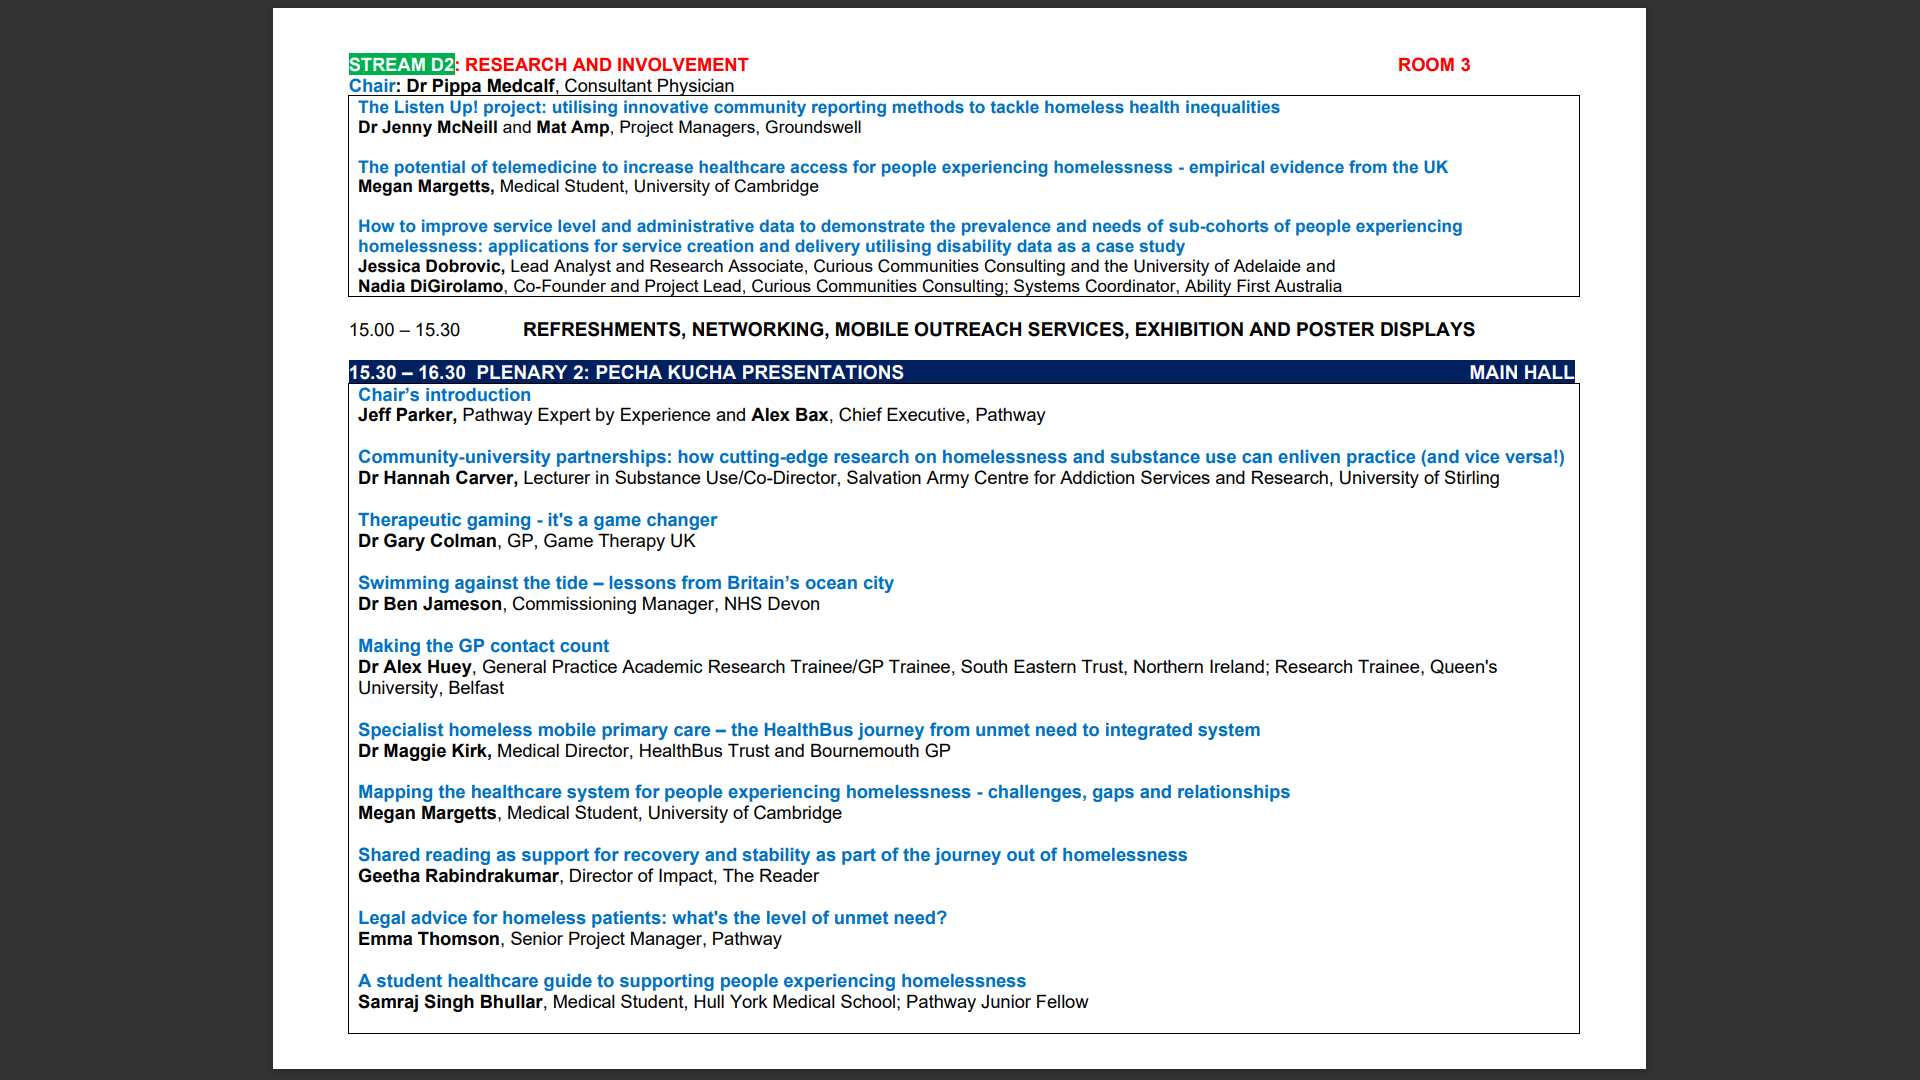Viewport: 1920px width, 1080px height.
Task: Click 'Dr Gary Colman' speaker name
Action: (x=427, y=541)
